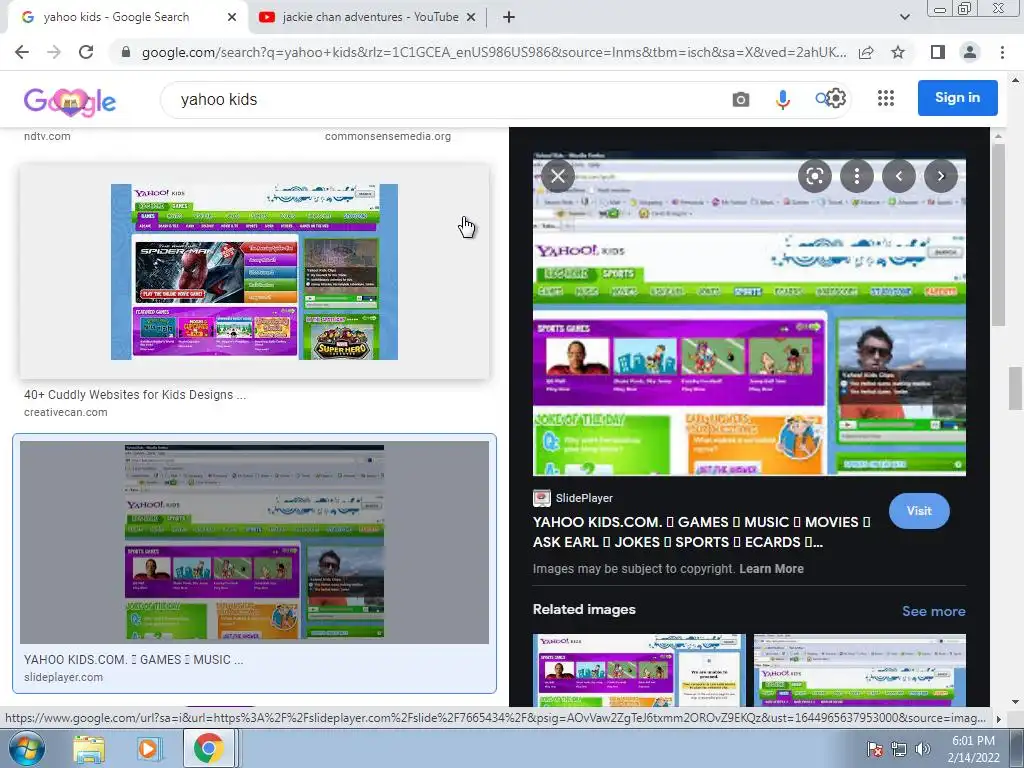Screen dimensions: 1024x768
Task: Open Action Center flag in tray
Action: click(x=874, y=749)
